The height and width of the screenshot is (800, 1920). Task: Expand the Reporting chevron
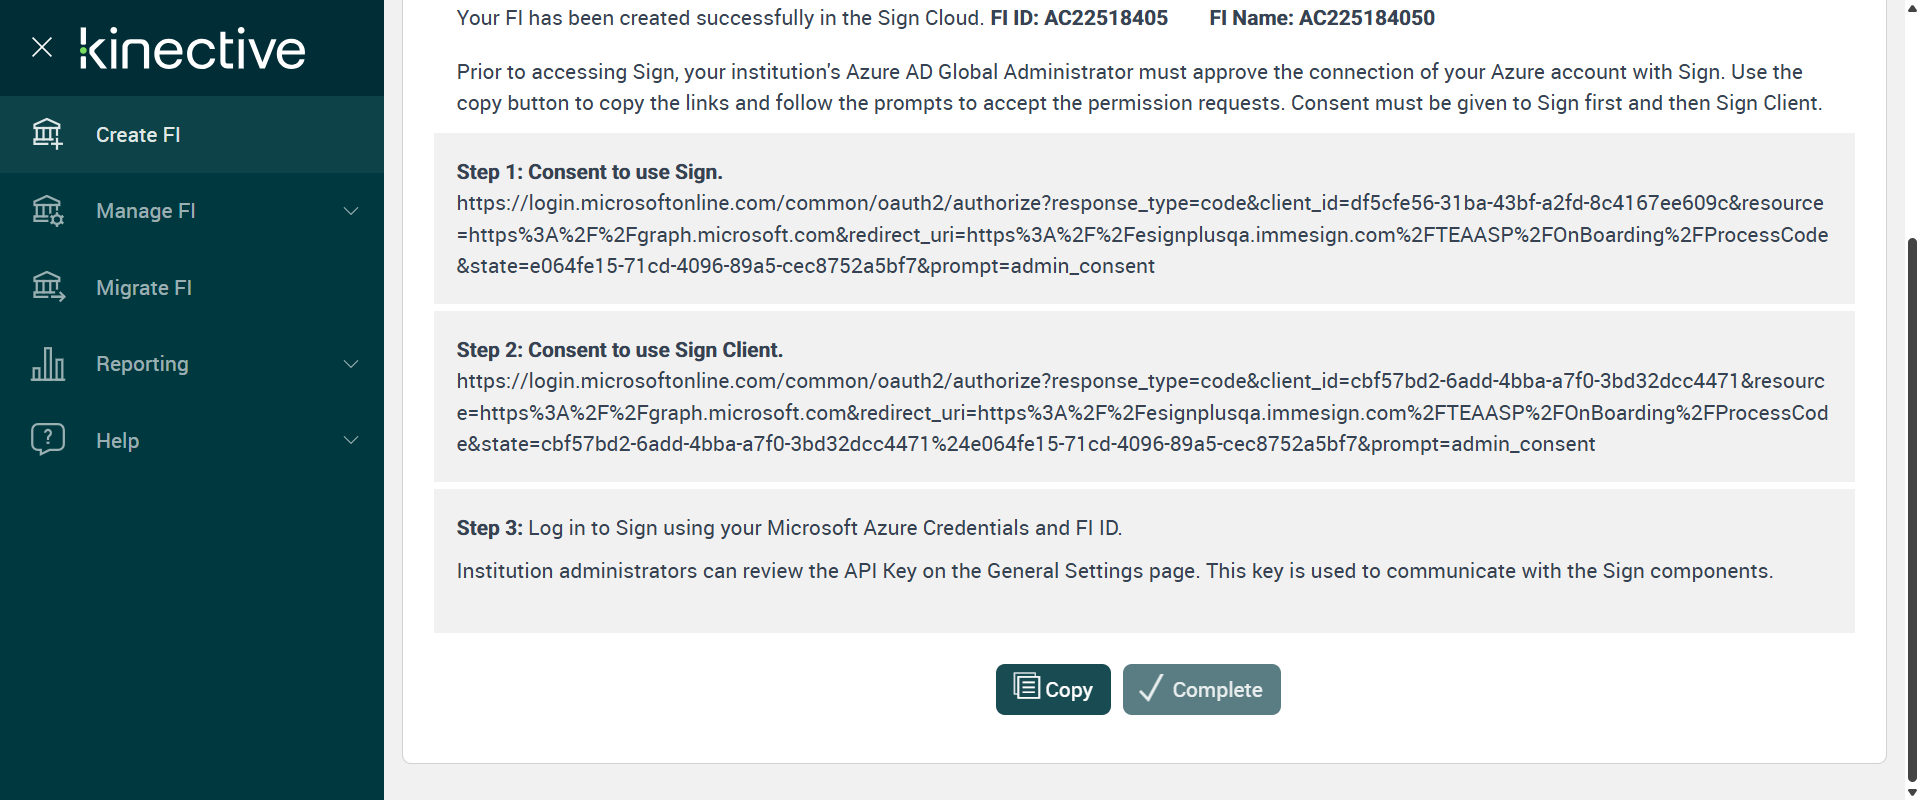pyautogui.click(x=351, y=364)
